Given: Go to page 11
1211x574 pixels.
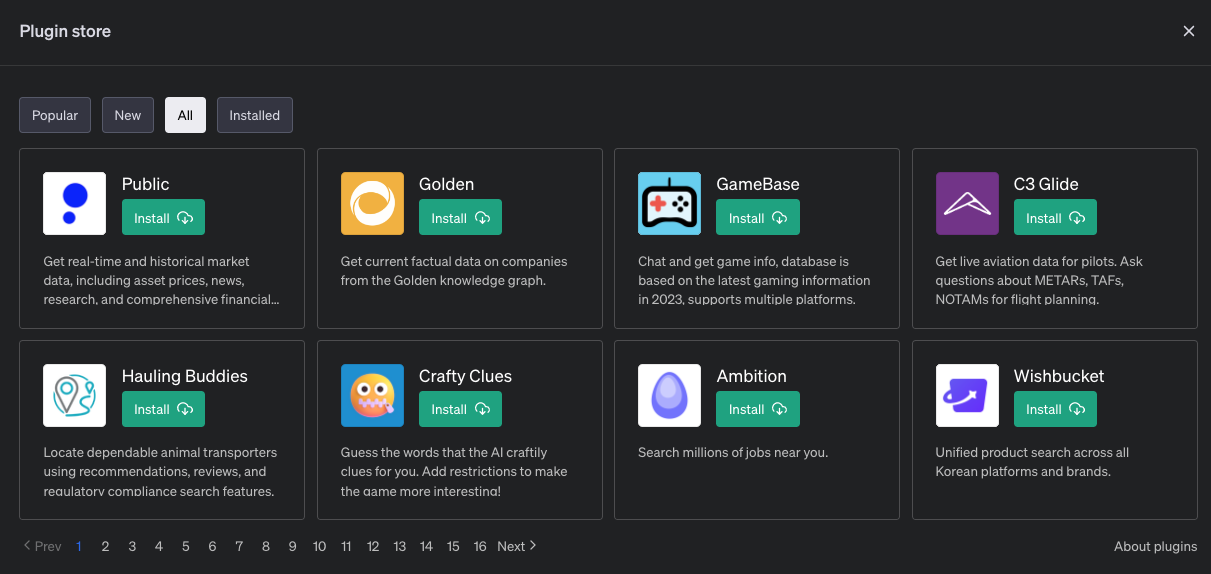Looking at the screenshot, I should pyautogui.click(x=346, y=546).
